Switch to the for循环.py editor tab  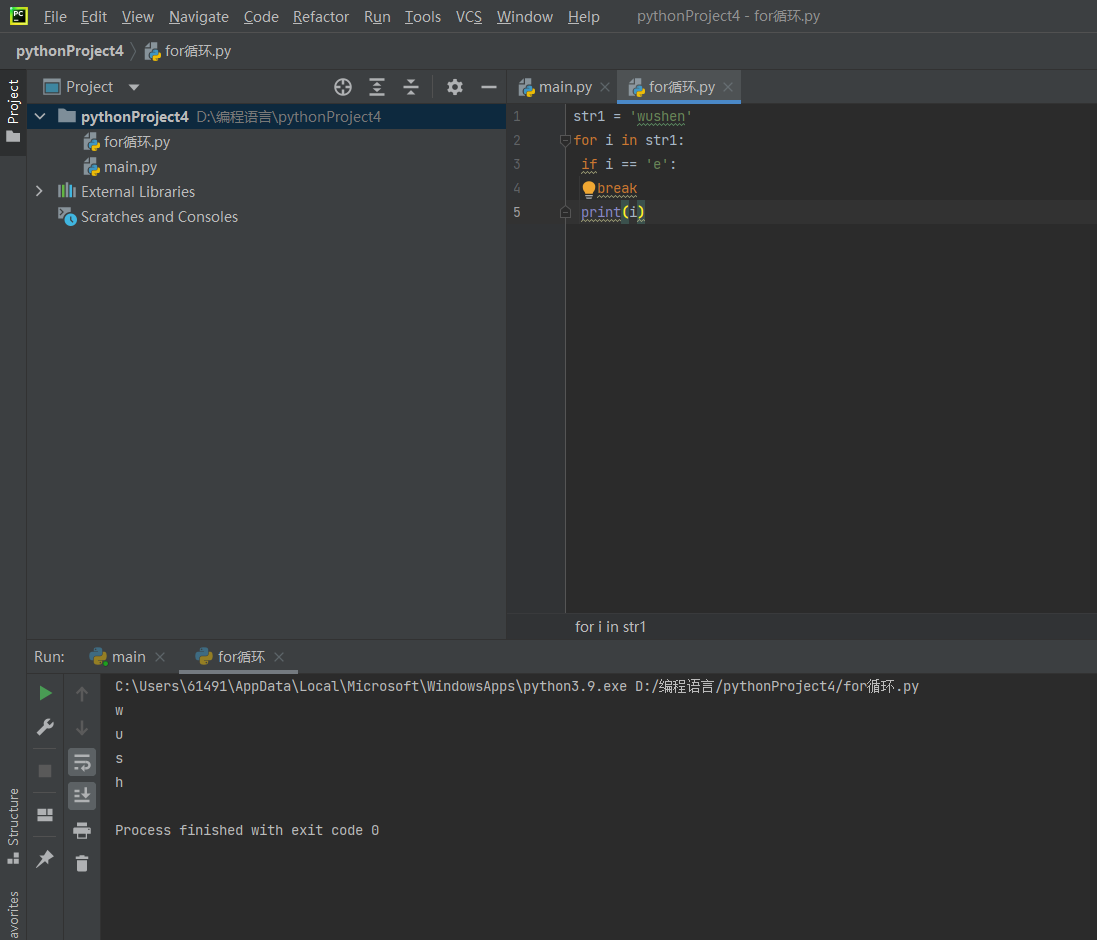click(672, 87)
